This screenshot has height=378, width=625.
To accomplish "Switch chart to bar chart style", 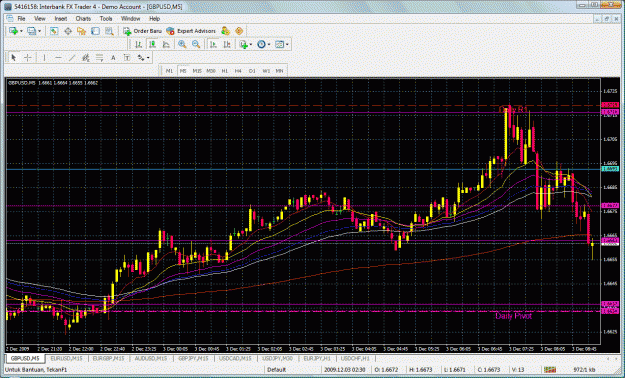I will tap(138, 45).
